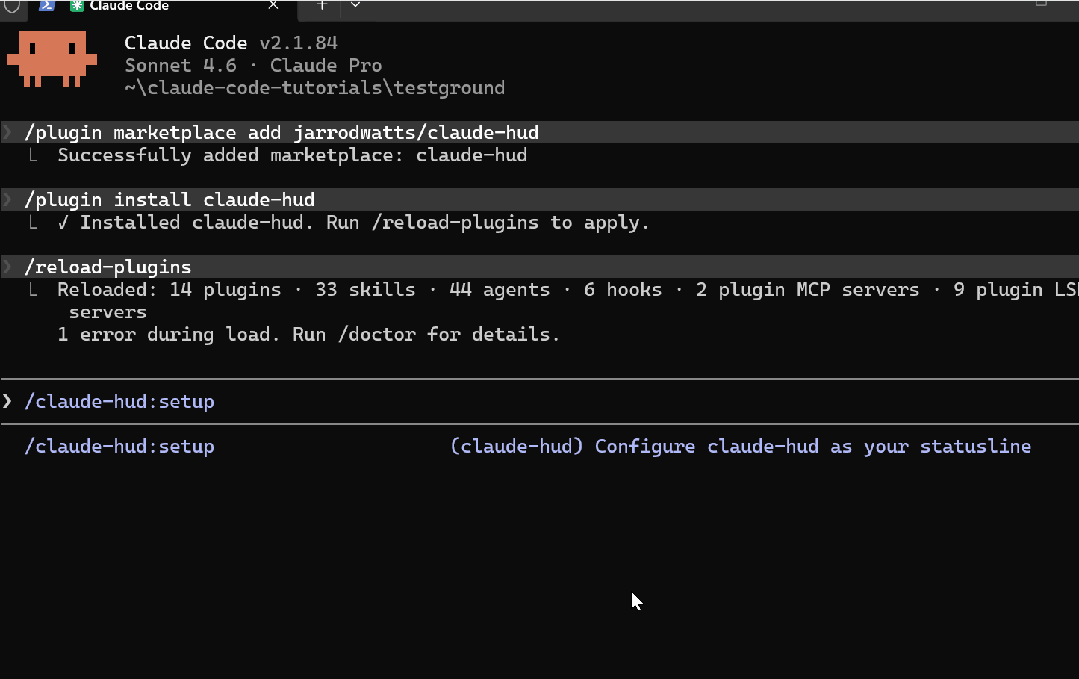Click the chevron beside /reload-plugins command

(x=8, y=267)
